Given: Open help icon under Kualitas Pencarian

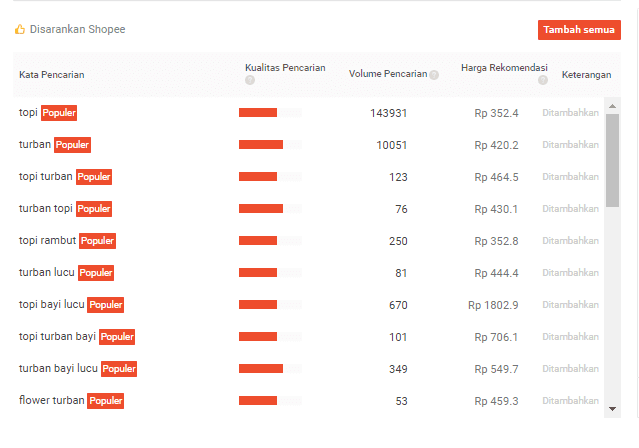Looking at the screenshot, I should click(250, 80).
